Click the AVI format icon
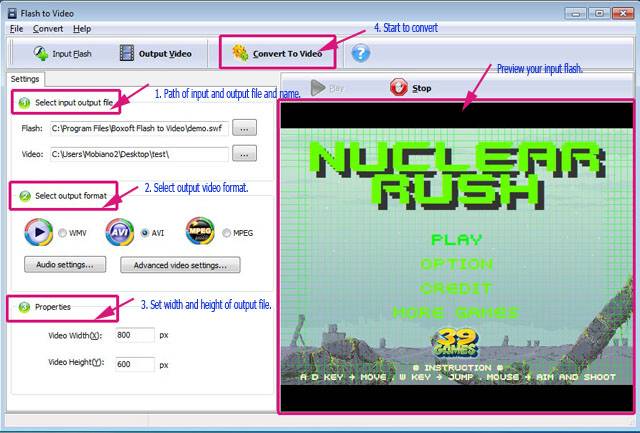Viewport: 640px width, 433px height. click(x=120, y=232)
